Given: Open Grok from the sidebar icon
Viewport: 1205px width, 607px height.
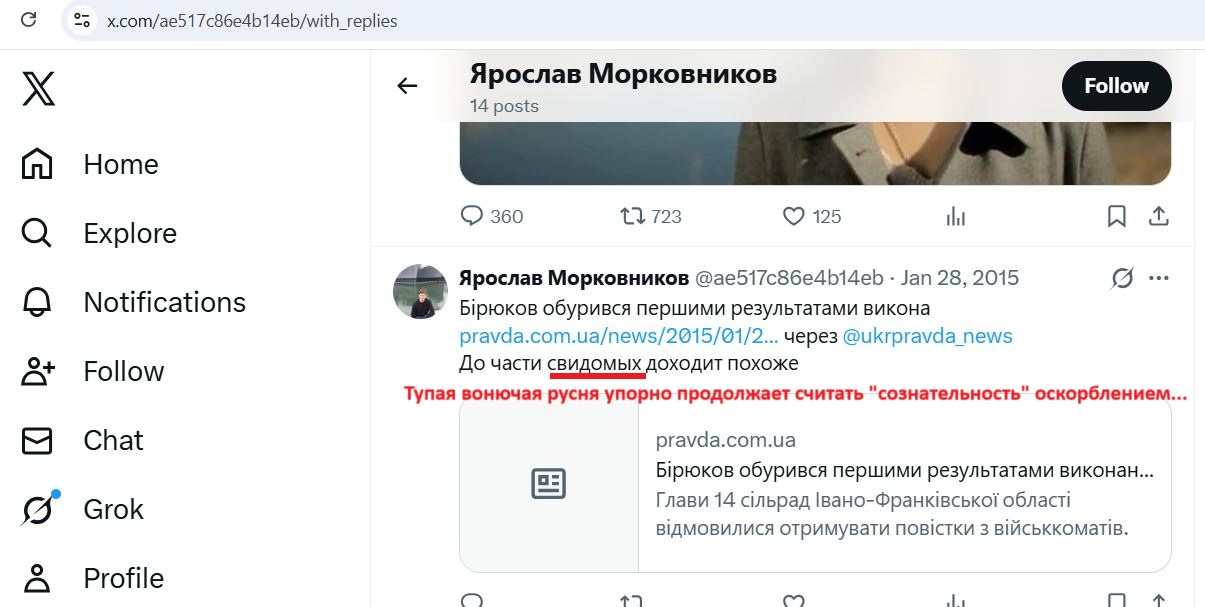Looking at the screenshot, I should [36, 509].
